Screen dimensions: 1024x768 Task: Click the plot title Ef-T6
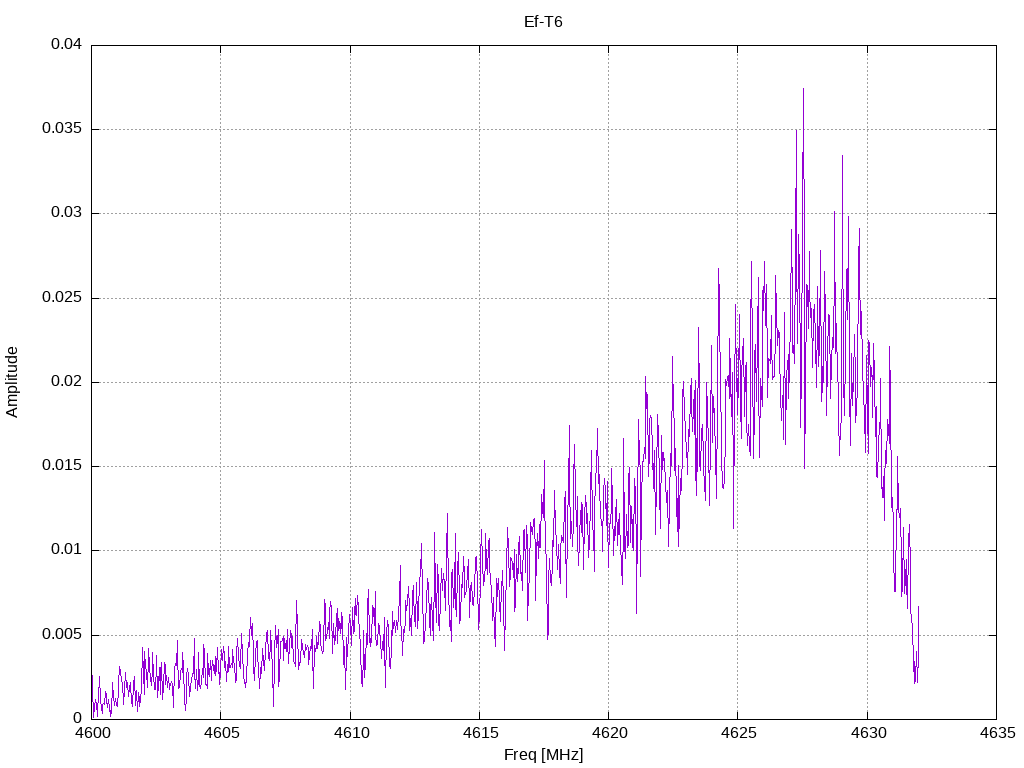(x=543, y=22)
